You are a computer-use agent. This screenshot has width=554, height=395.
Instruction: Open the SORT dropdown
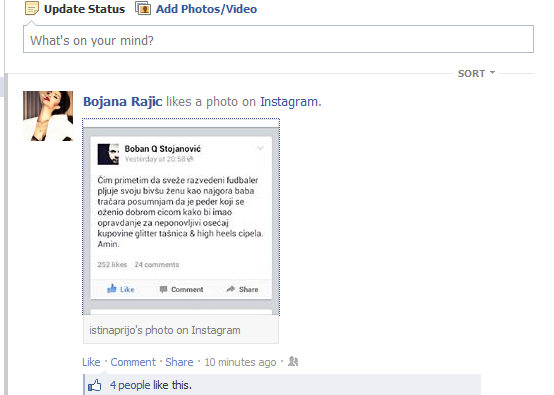(x=476, y=73)
